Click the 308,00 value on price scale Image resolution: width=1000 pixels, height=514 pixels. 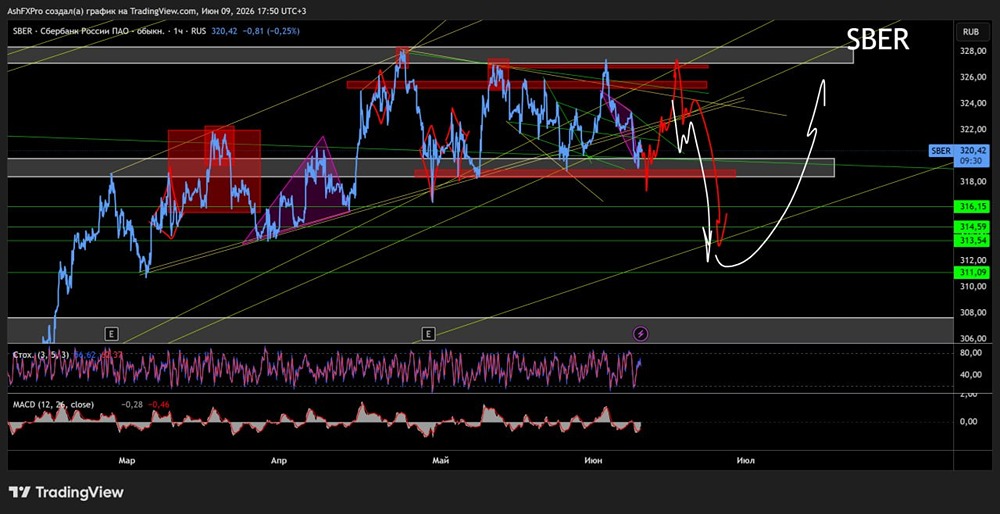coord(971,312)
